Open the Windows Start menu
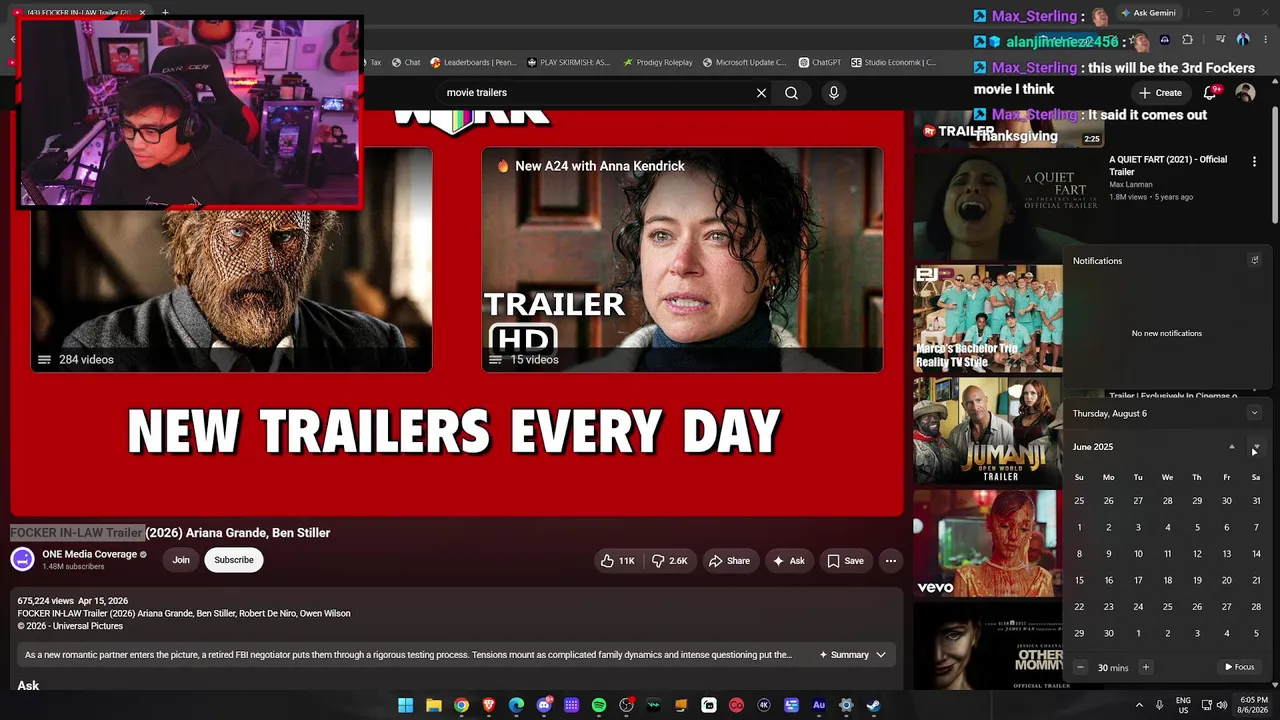Viewport: 1280px width, 720px height. [405, 705]
